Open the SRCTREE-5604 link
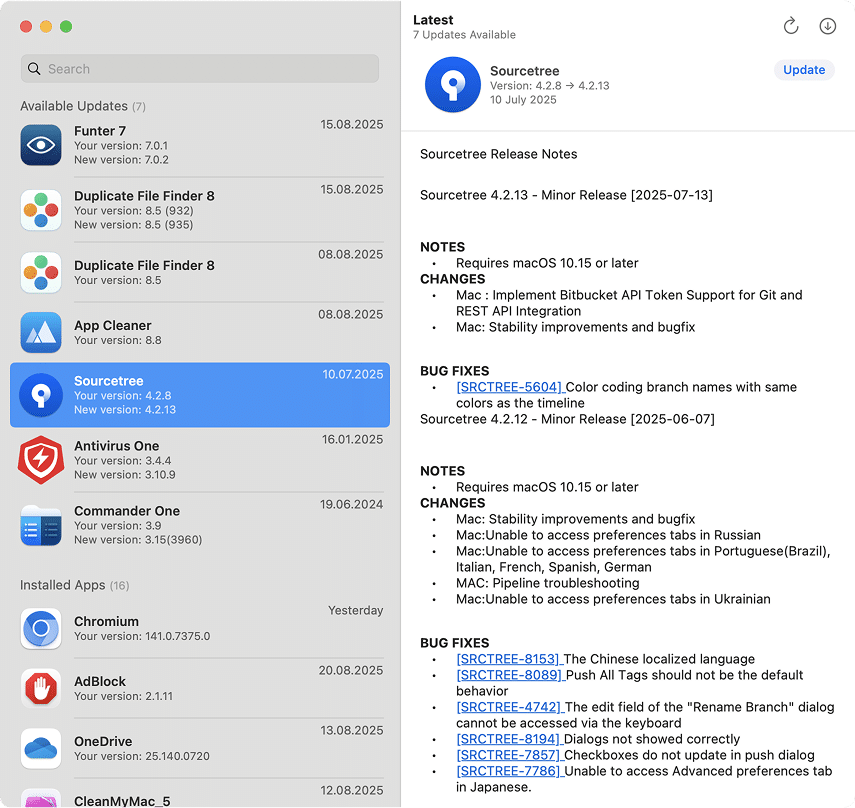The height and width of the screenshot is (808, 855). (x=509, y=387)
